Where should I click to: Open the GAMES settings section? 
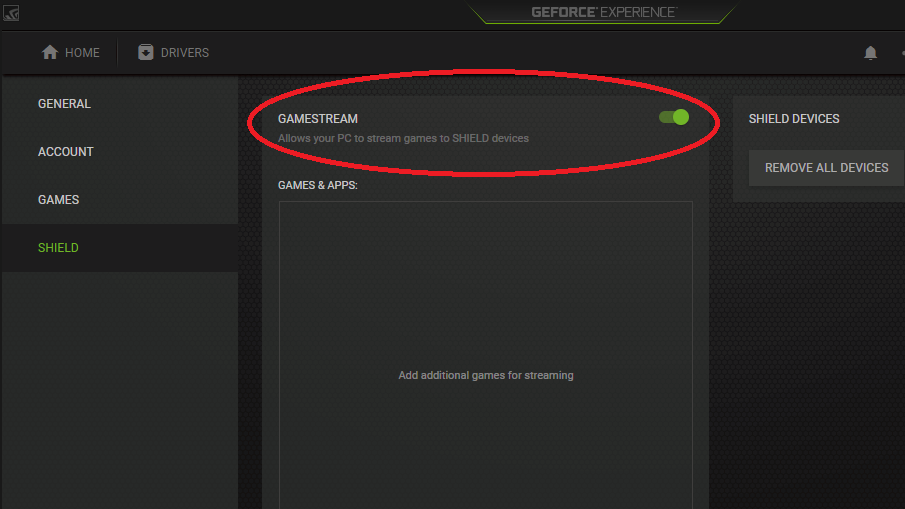point(58,200)
